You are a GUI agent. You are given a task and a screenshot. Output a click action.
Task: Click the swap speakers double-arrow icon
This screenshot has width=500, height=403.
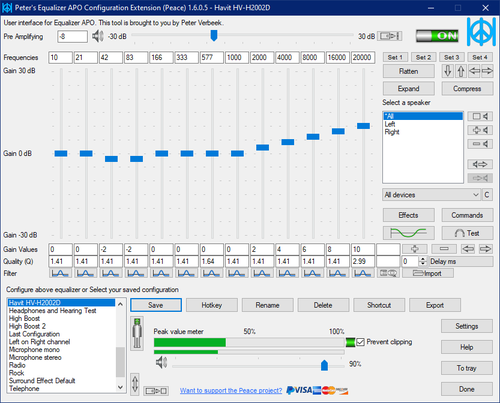[480, 164]
